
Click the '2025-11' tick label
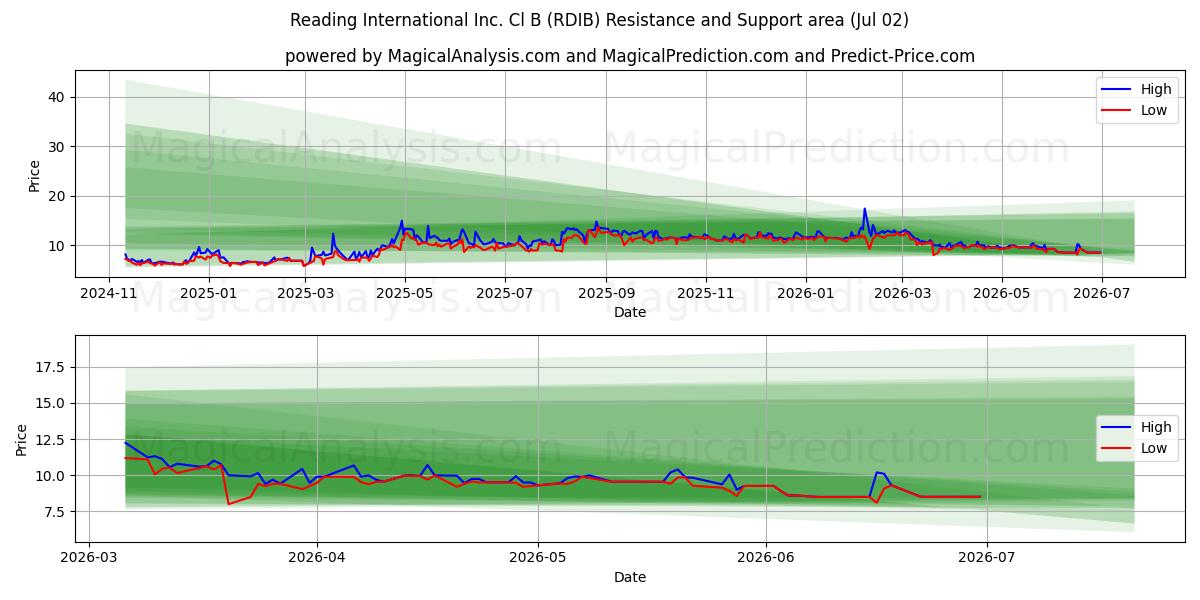pyautogui.click(x=706, y=293)
